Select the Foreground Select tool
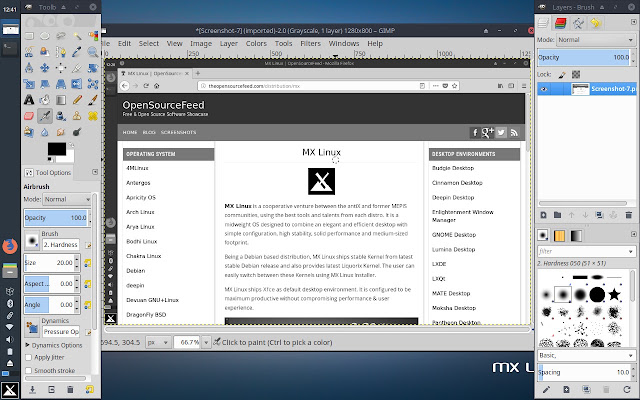 (45, 52)
